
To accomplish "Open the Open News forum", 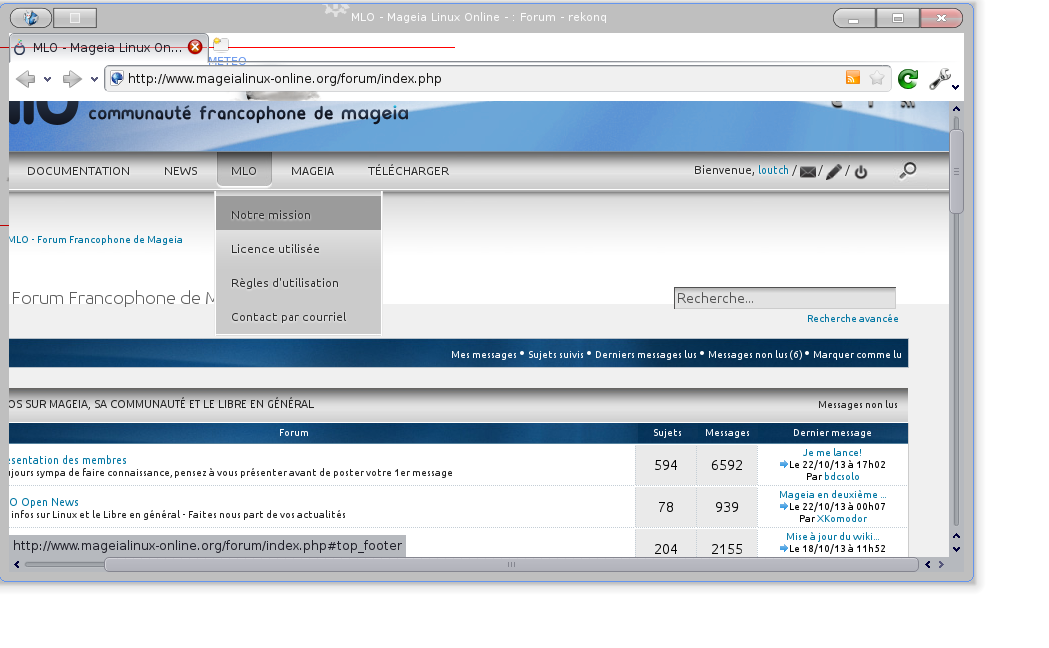I will pyautogui.click(x=44, y=502).
